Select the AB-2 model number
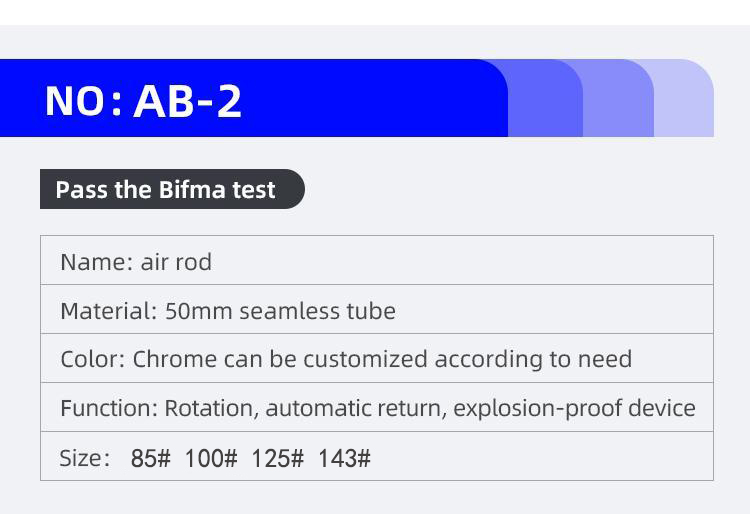Viewport: 750px width, 514px height. (x=187, y=101)
